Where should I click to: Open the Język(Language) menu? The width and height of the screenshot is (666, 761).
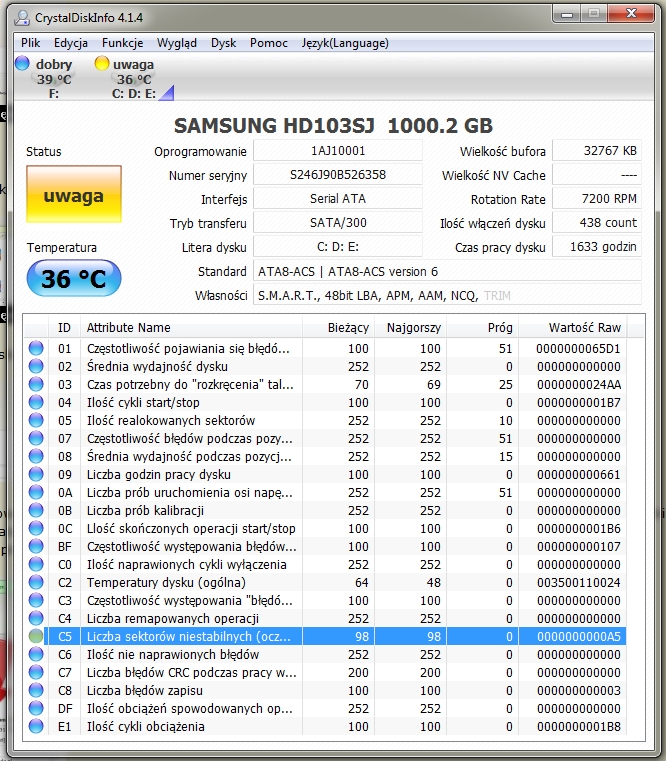(x=345, y=43)
